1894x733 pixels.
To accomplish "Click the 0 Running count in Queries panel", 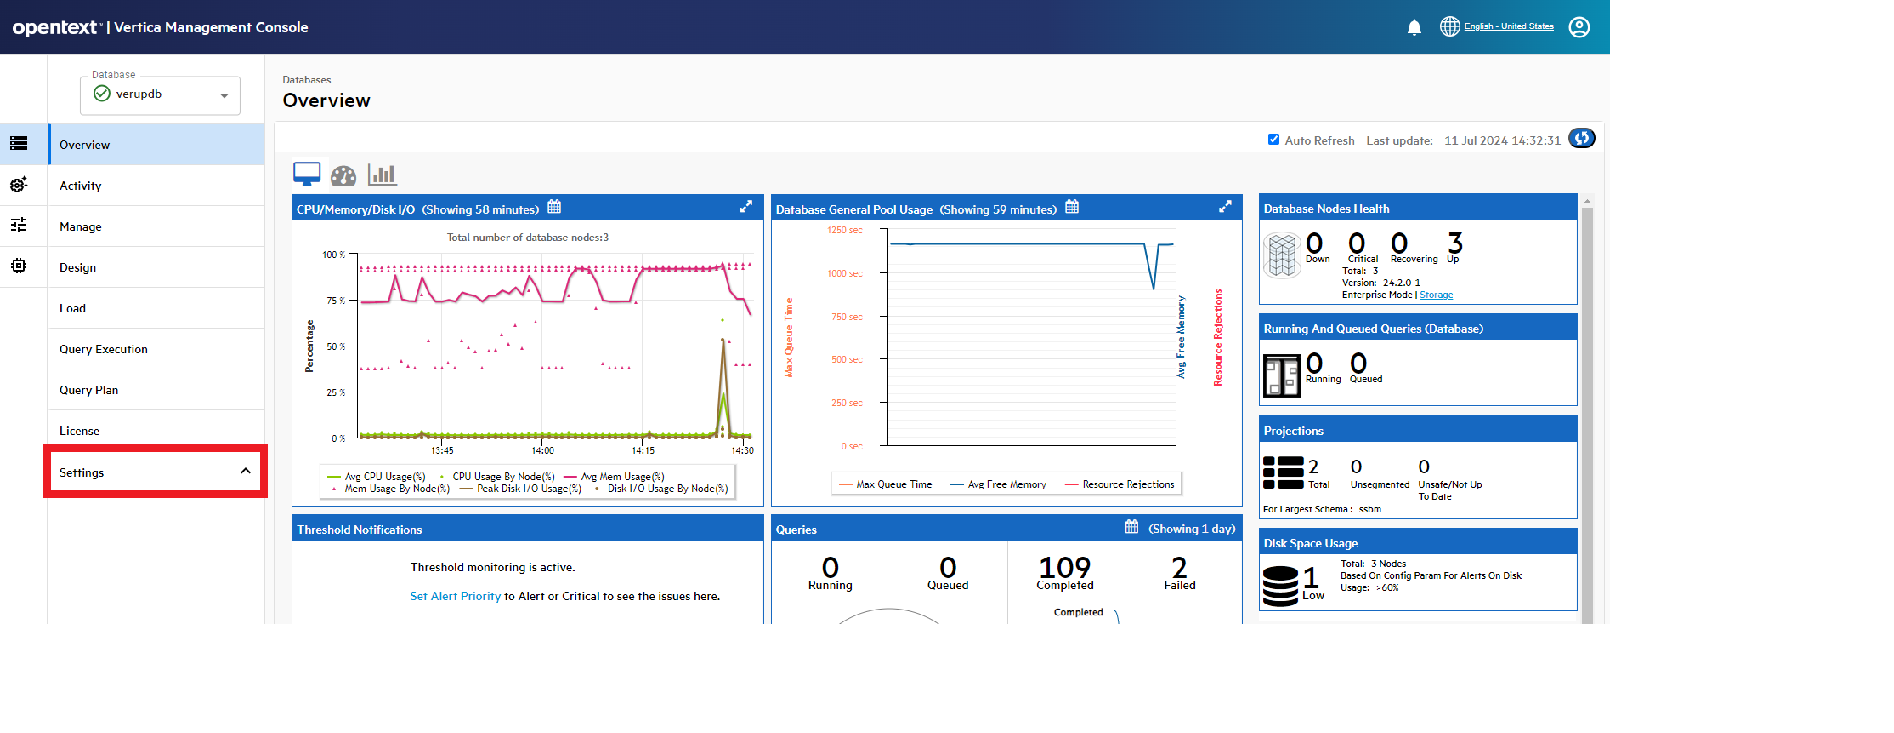I will point(830,568).
